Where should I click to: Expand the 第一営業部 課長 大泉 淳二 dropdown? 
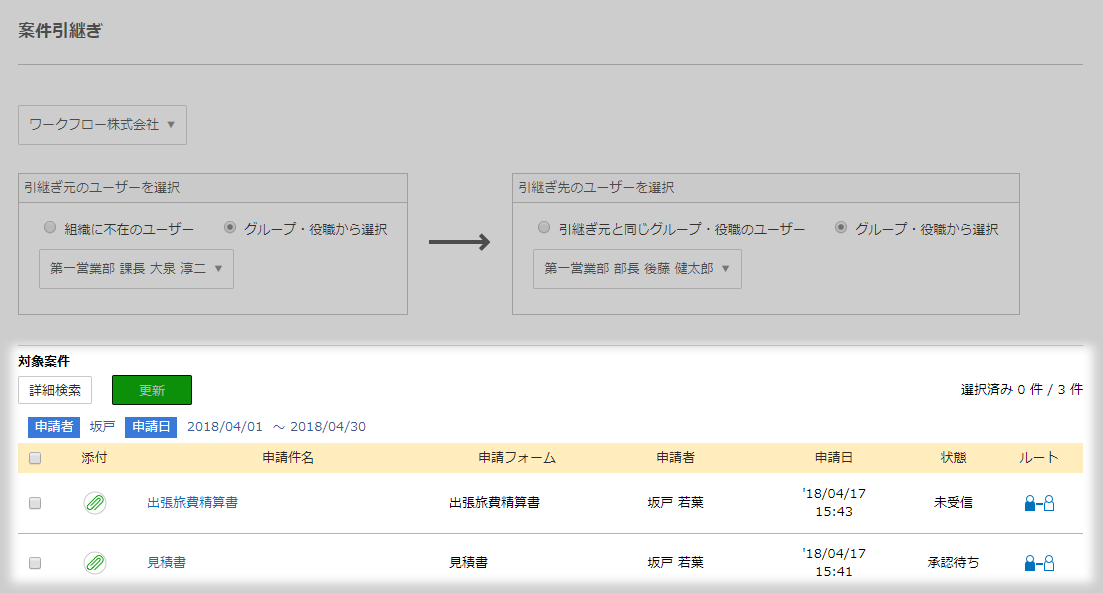pyautogui.click(x=136, y=269)
